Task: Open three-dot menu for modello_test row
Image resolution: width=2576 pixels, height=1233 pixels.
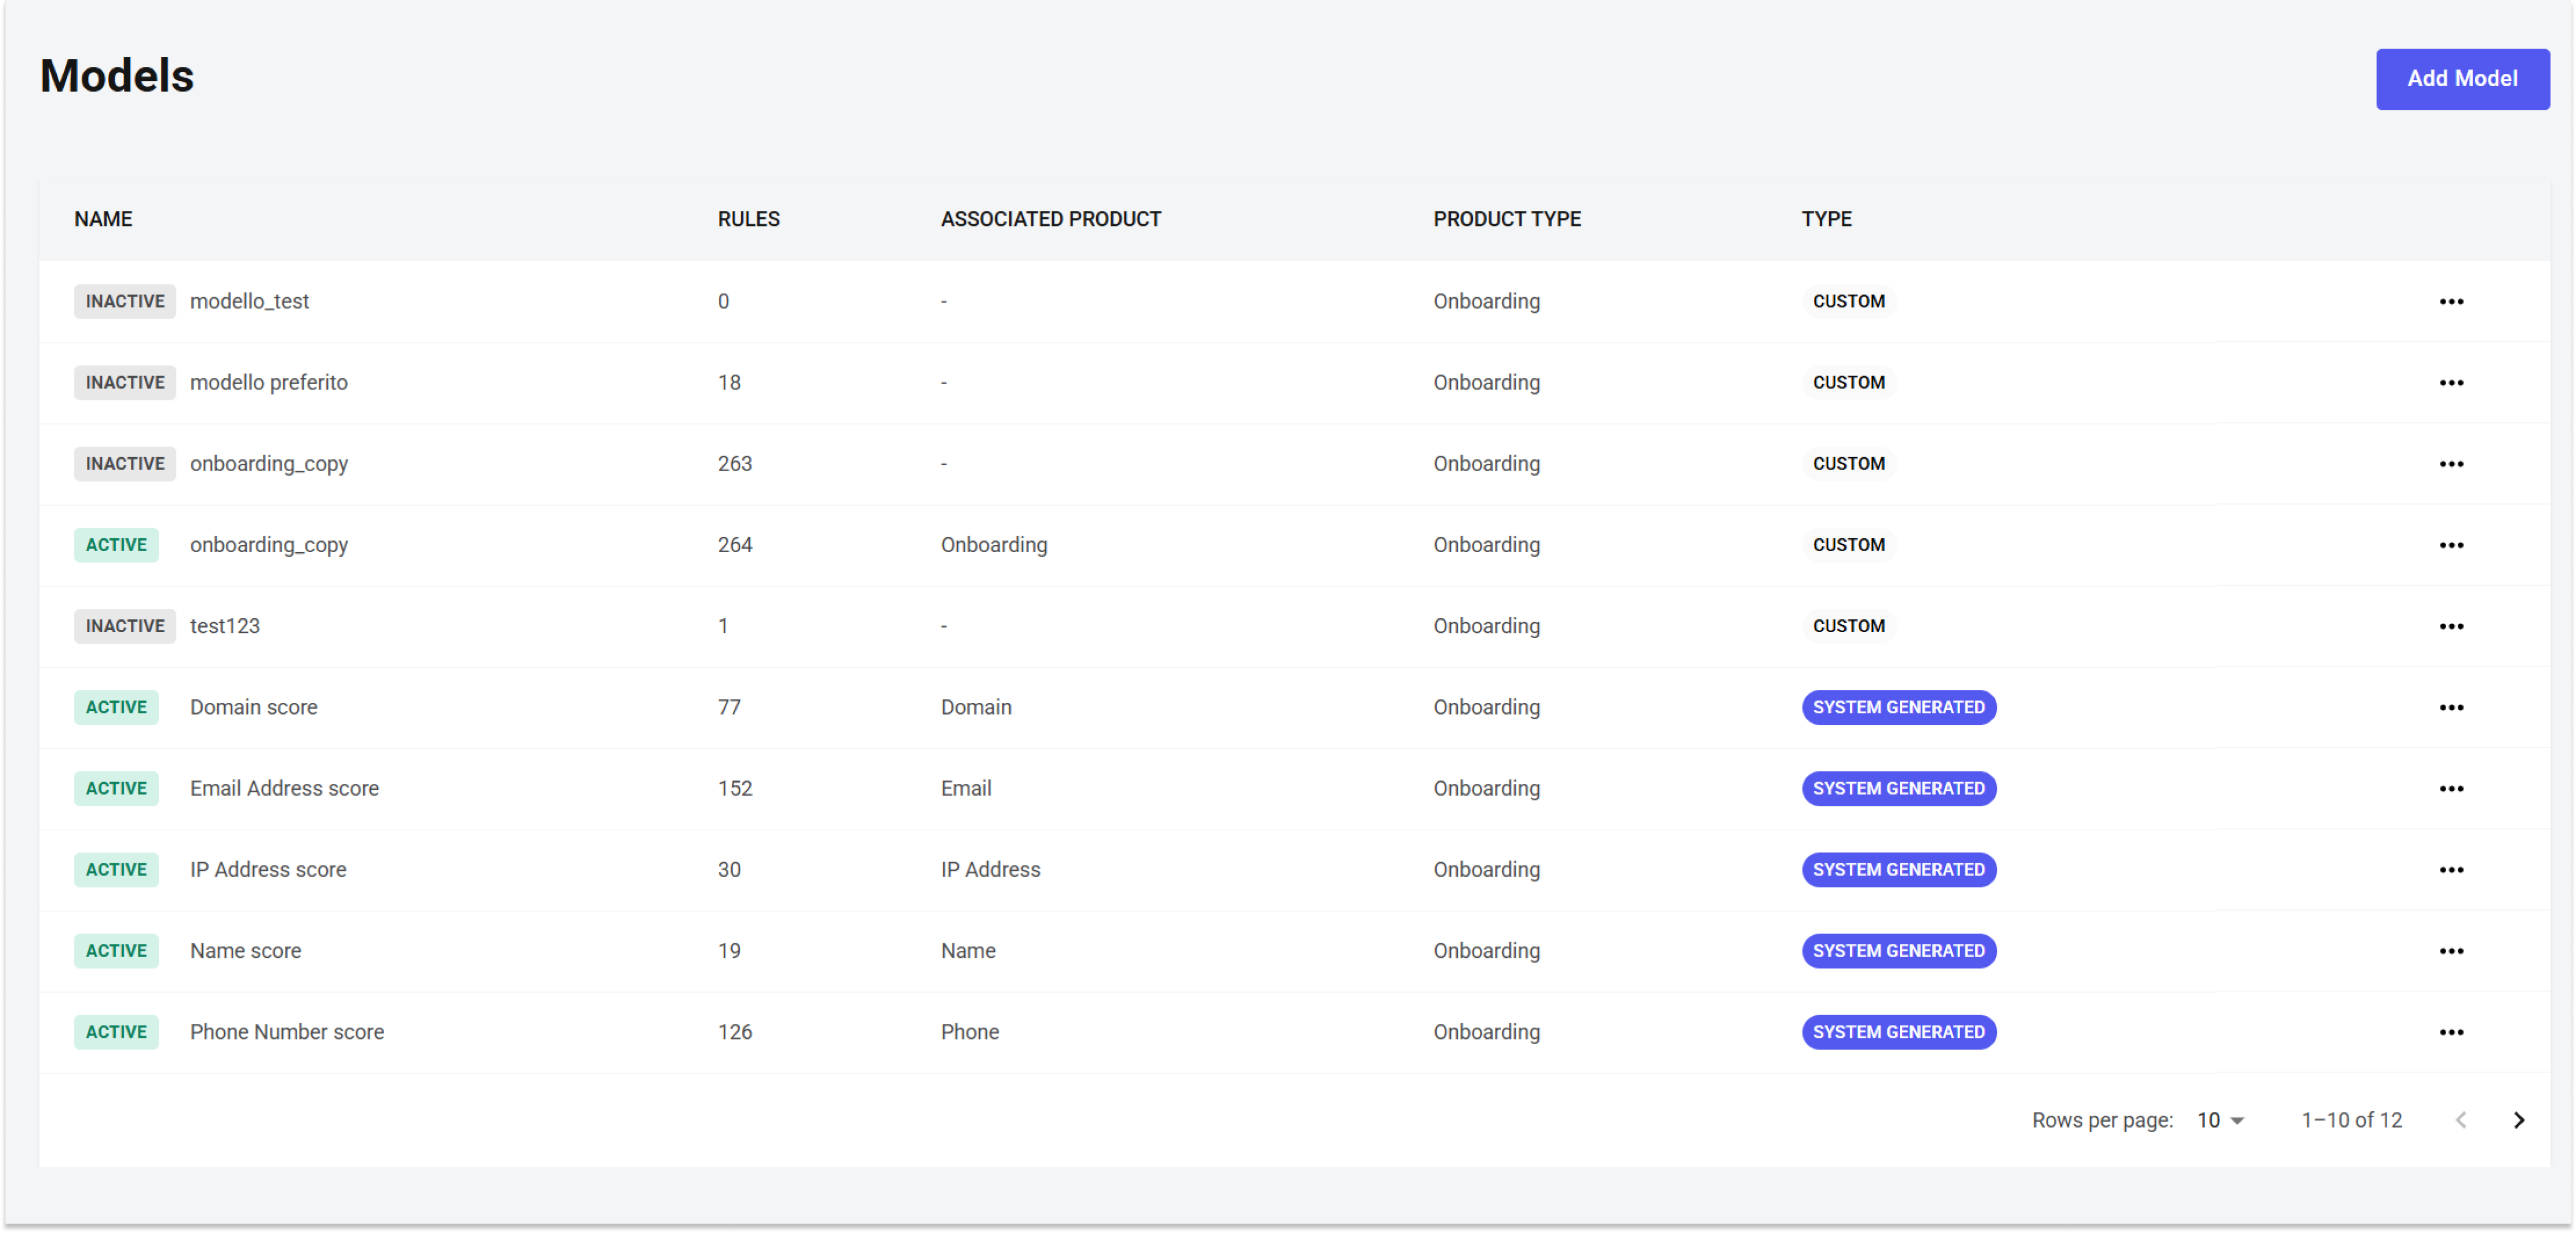Action: click(2450, 301)
